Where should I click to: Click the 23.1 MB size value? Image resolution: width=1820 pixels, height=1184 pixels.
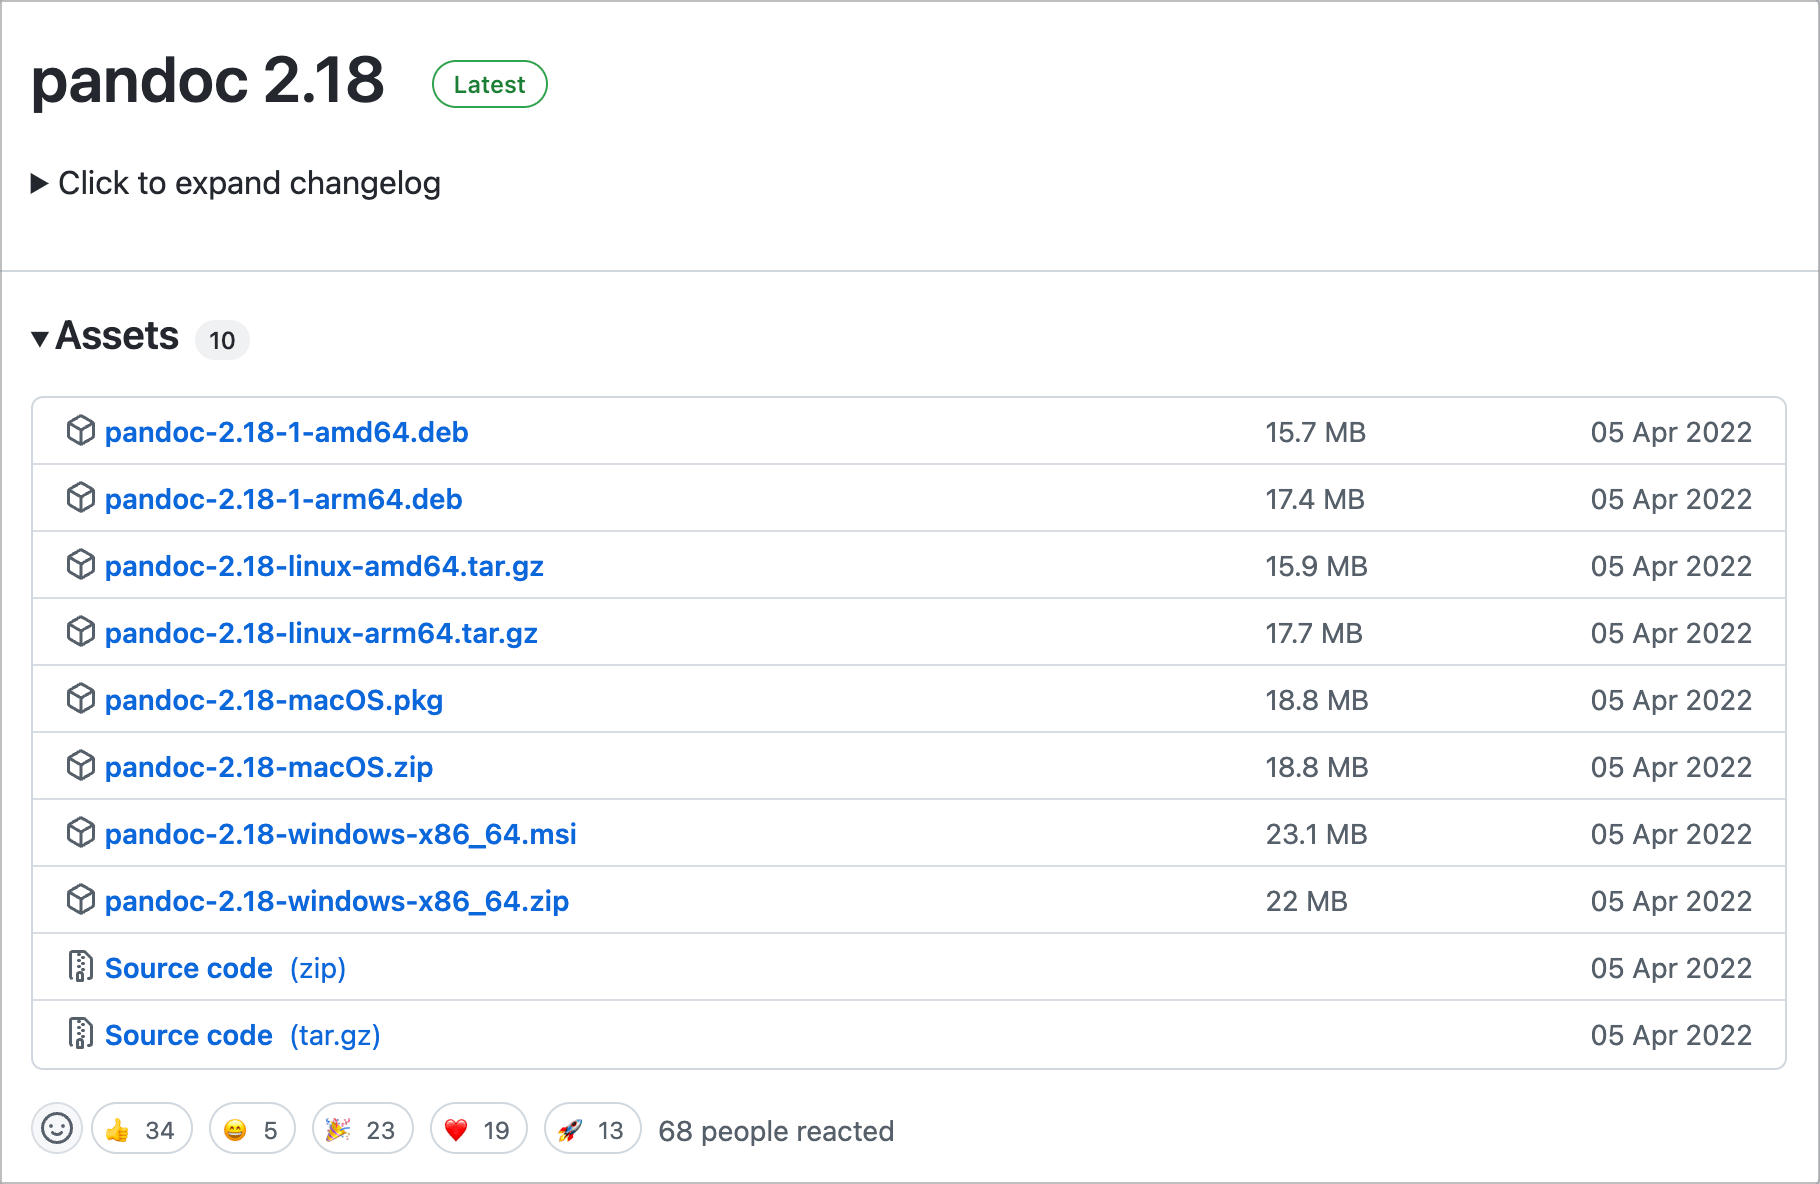(x=1316, y=834)
